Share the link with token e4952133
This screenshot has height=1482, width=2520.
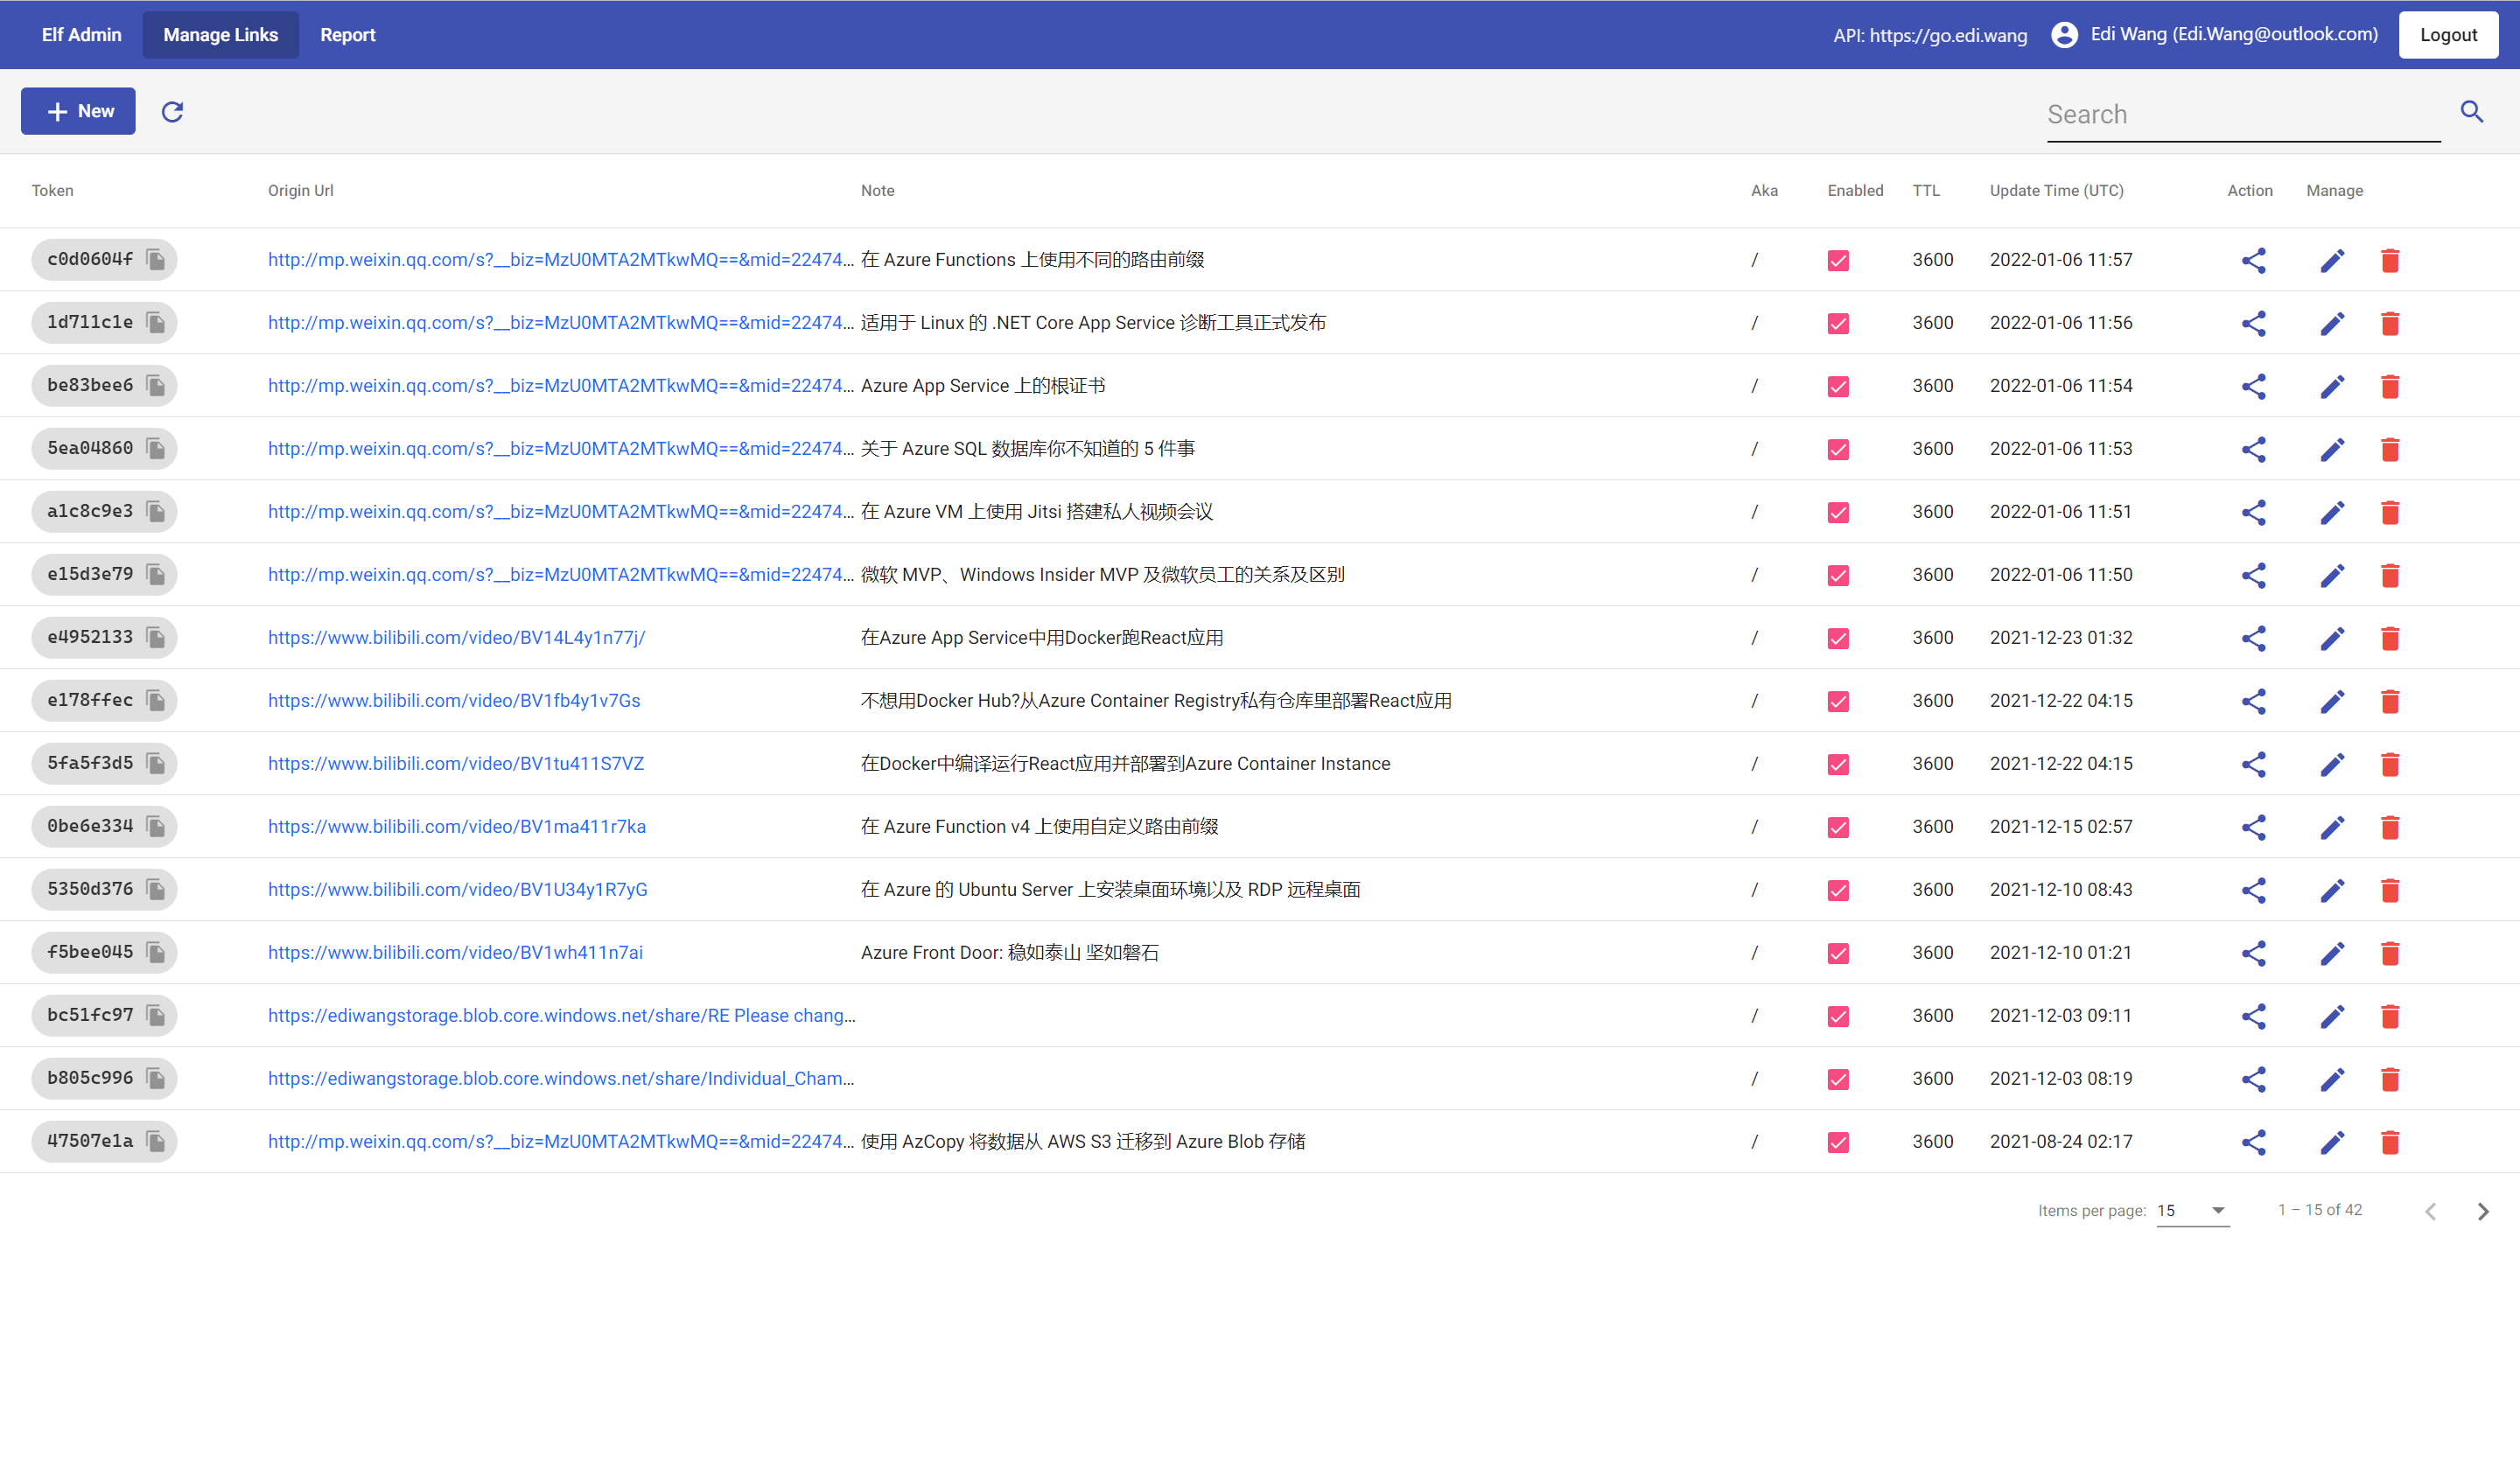[2253, 638]
